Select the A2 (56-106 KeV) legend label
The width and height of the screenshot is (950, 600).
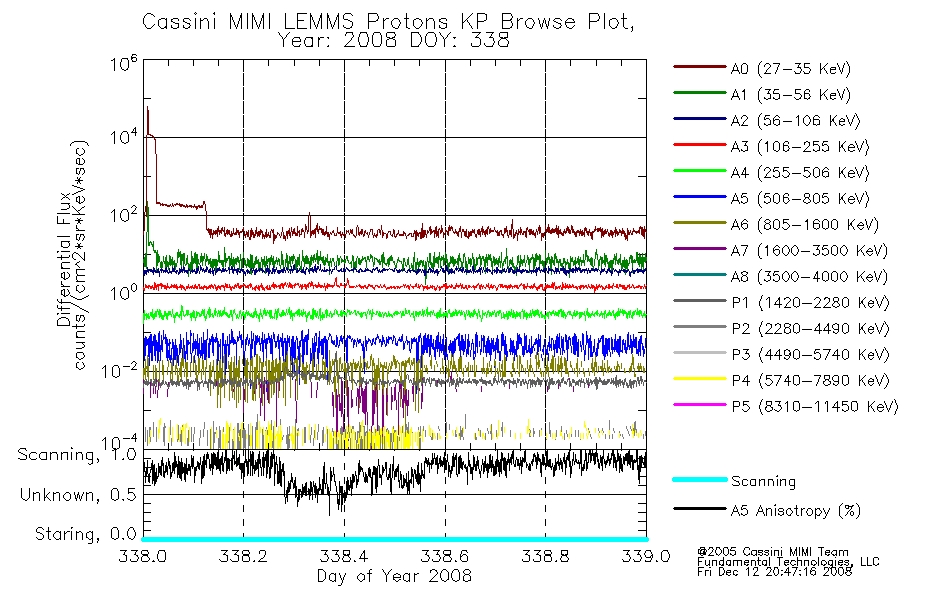(x=796, y=121)
